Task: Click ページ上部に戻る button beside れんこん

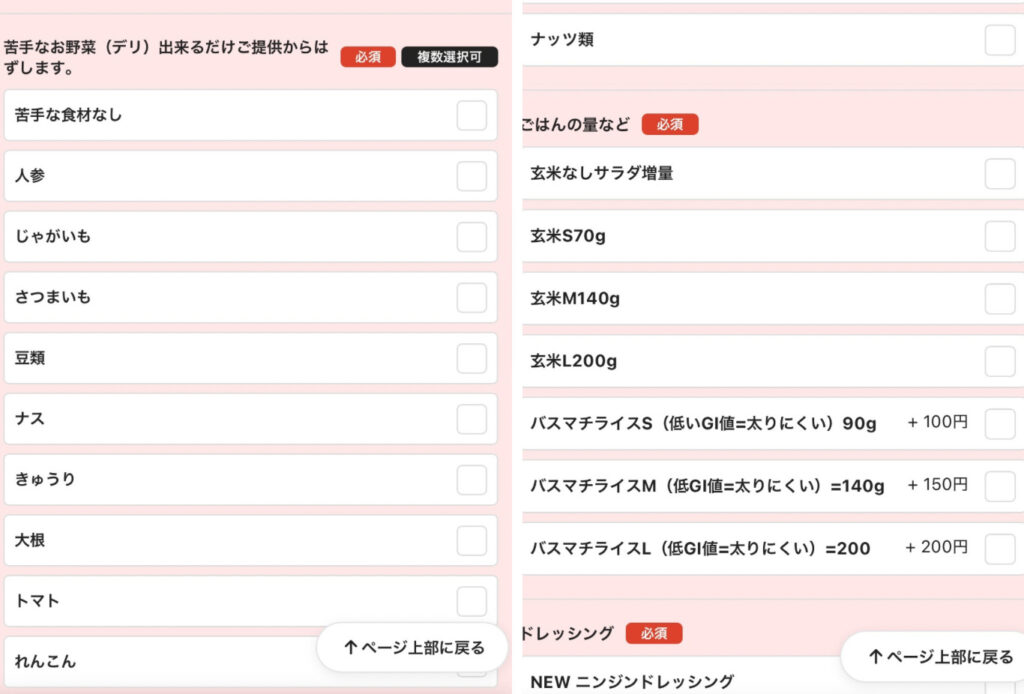Action: 414,648
